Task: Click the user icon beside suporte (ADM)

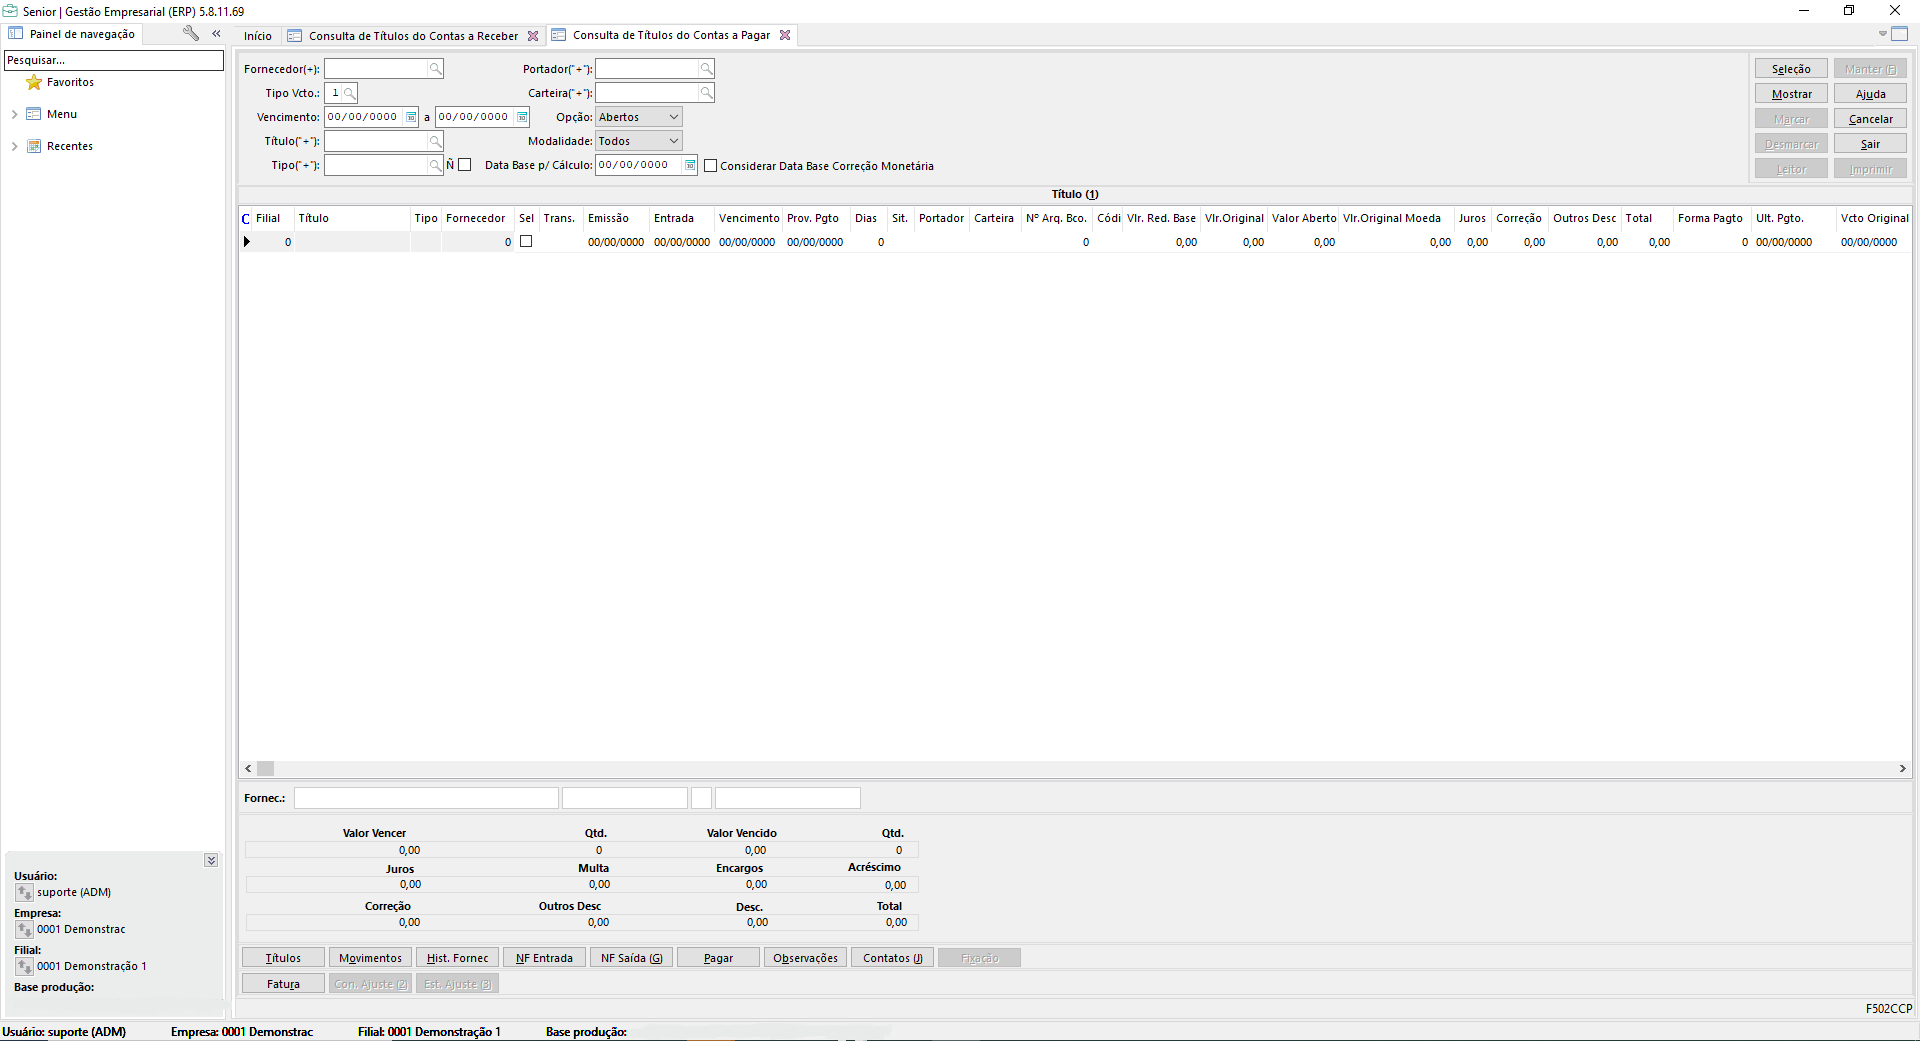Action: pos(25,892)
